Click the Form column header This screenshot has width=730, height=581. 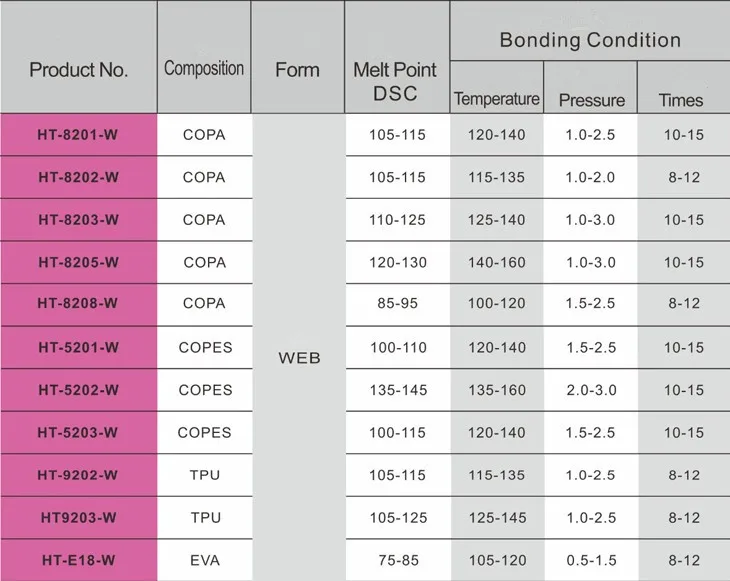tap(297, 70)
